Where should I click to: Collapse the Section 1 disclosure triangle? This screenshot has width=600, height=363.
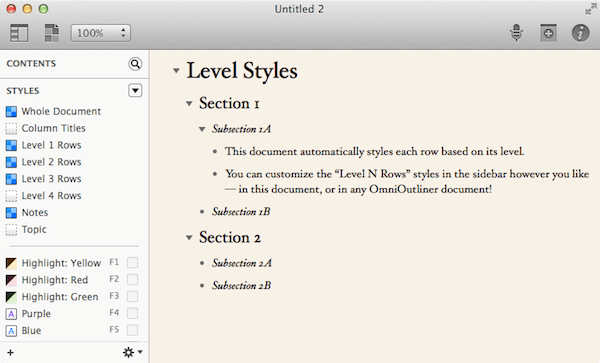click(189, 103)
